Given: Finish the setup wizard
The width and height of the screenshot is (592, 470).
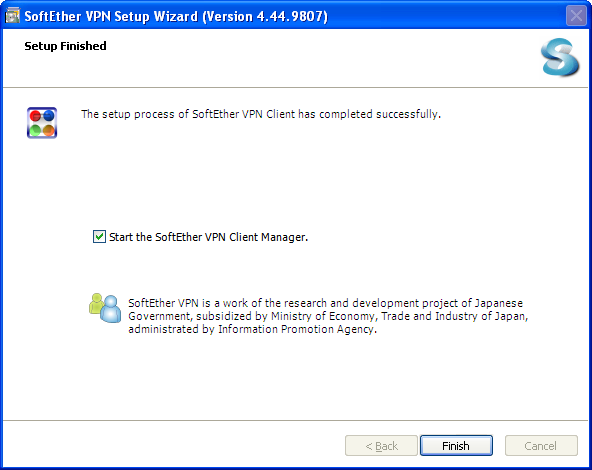Looking at the screenshot, I should (456, 446).
